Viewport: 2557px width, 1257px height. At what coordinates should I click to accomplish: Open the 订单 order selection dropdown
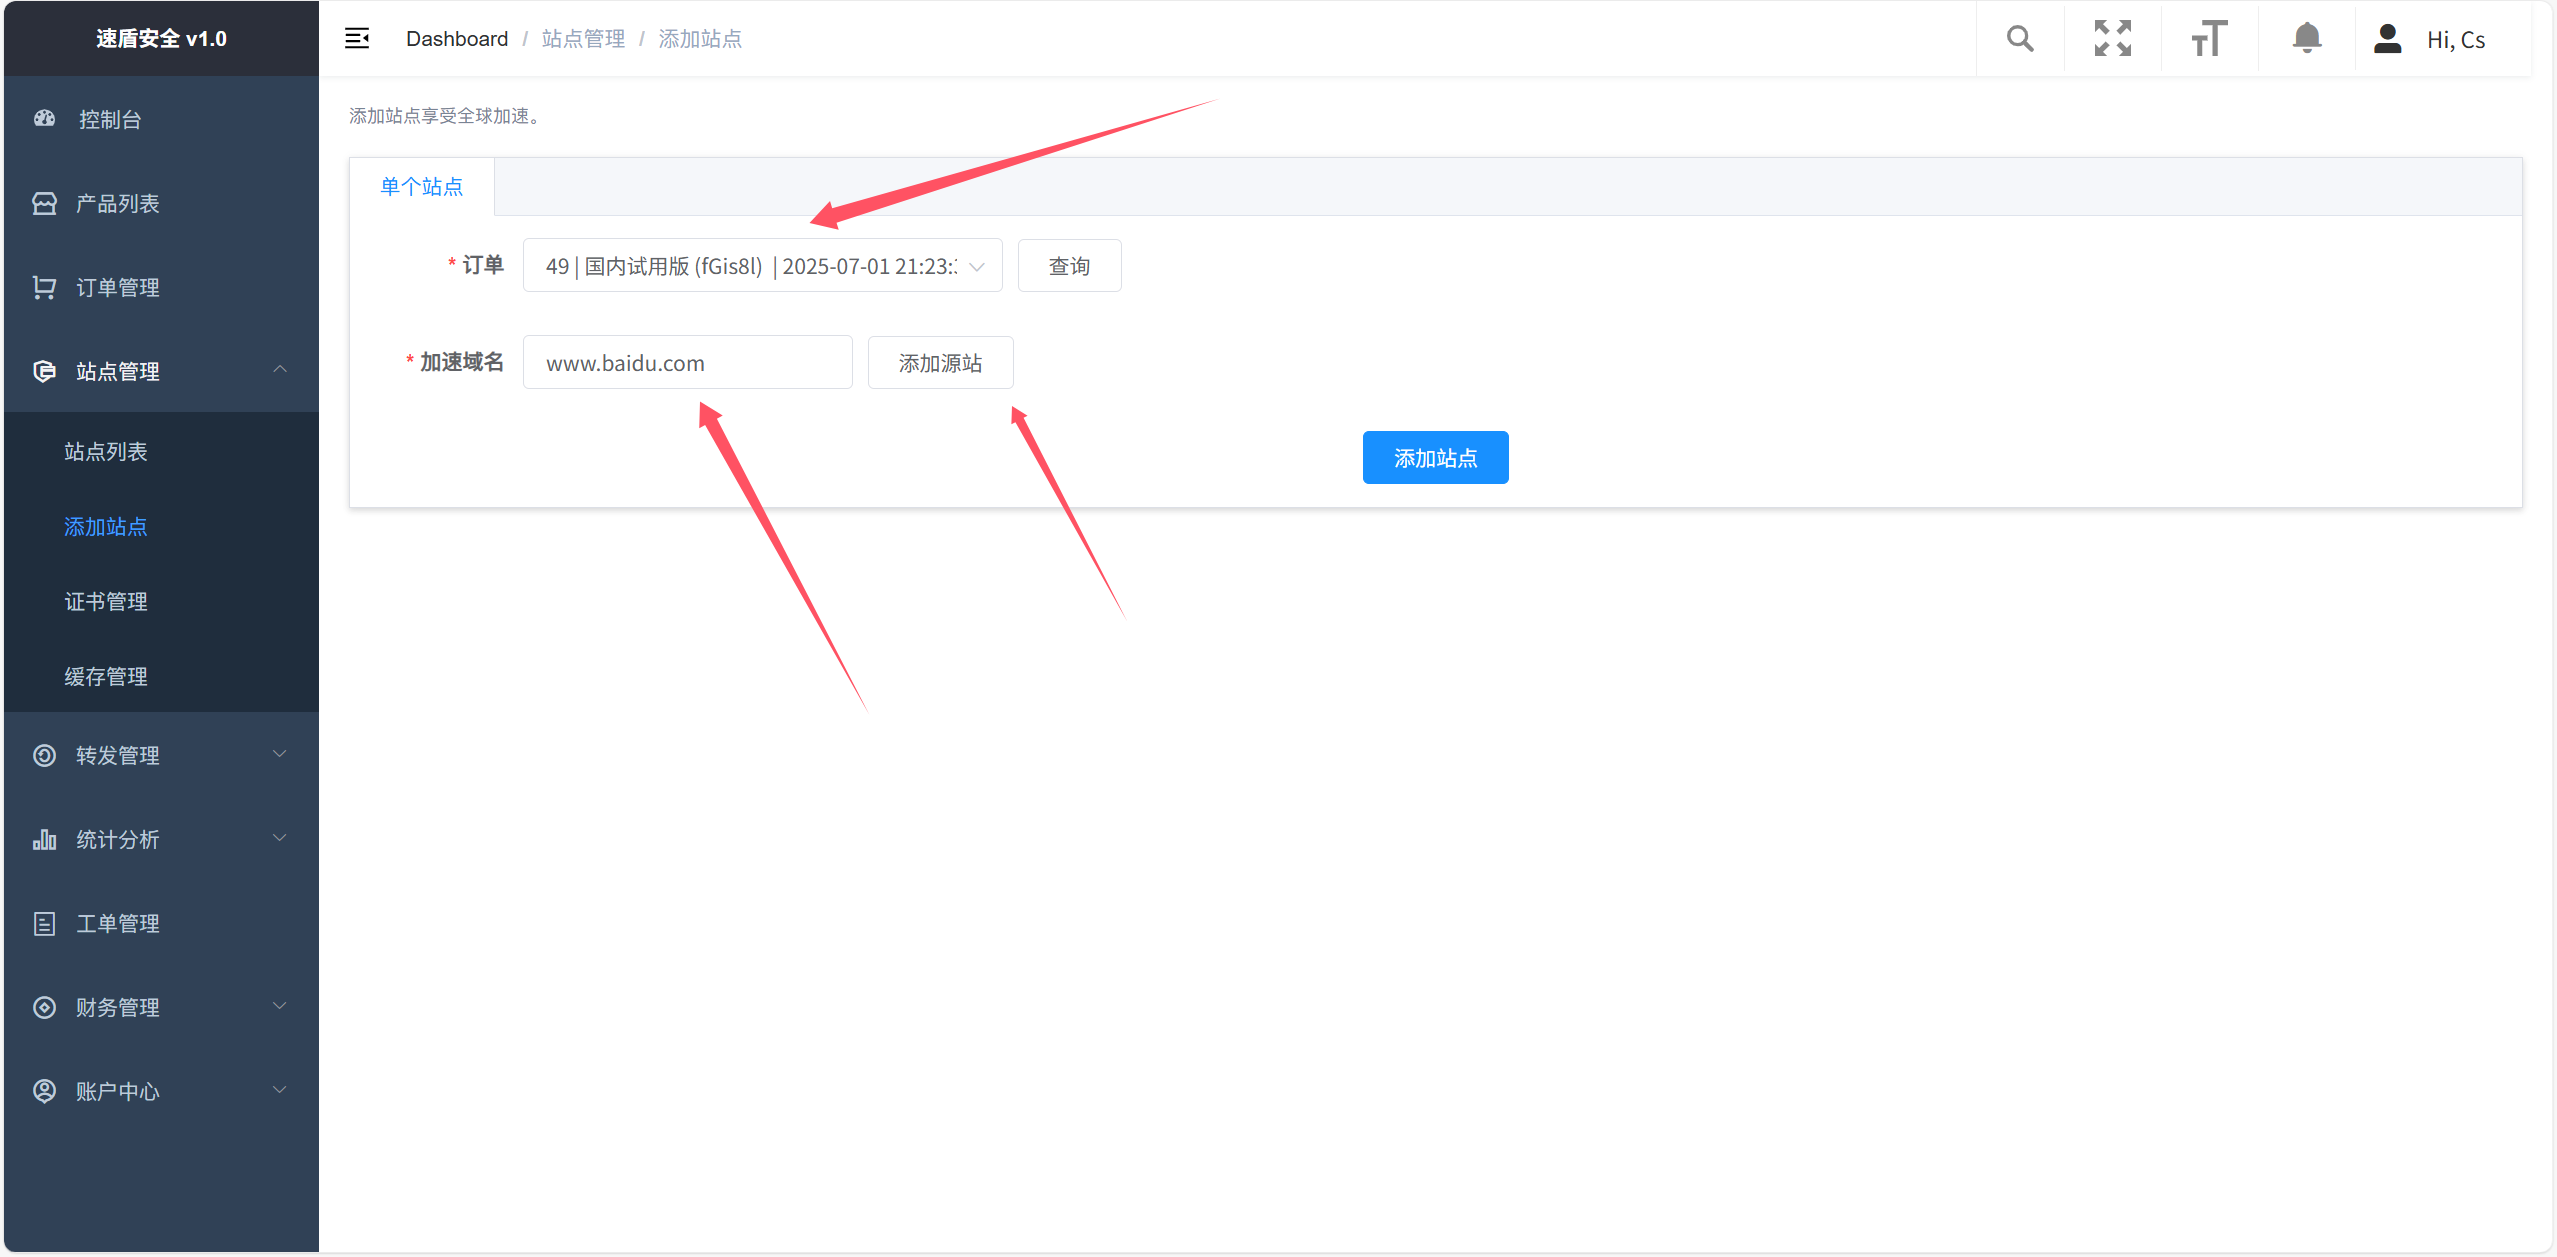click(x=762, y=266)
